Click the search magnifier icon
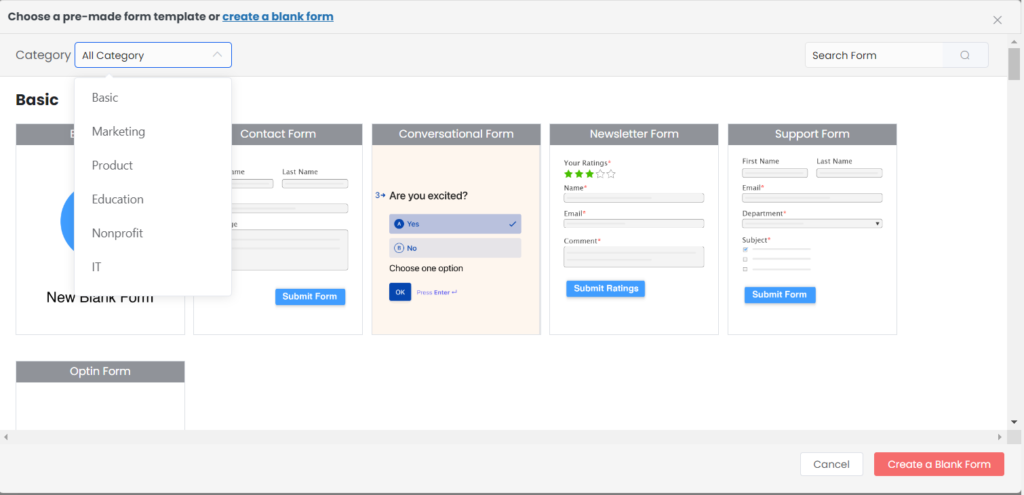This screenshot has width=1024, height=495. click(x=965, y=56)
